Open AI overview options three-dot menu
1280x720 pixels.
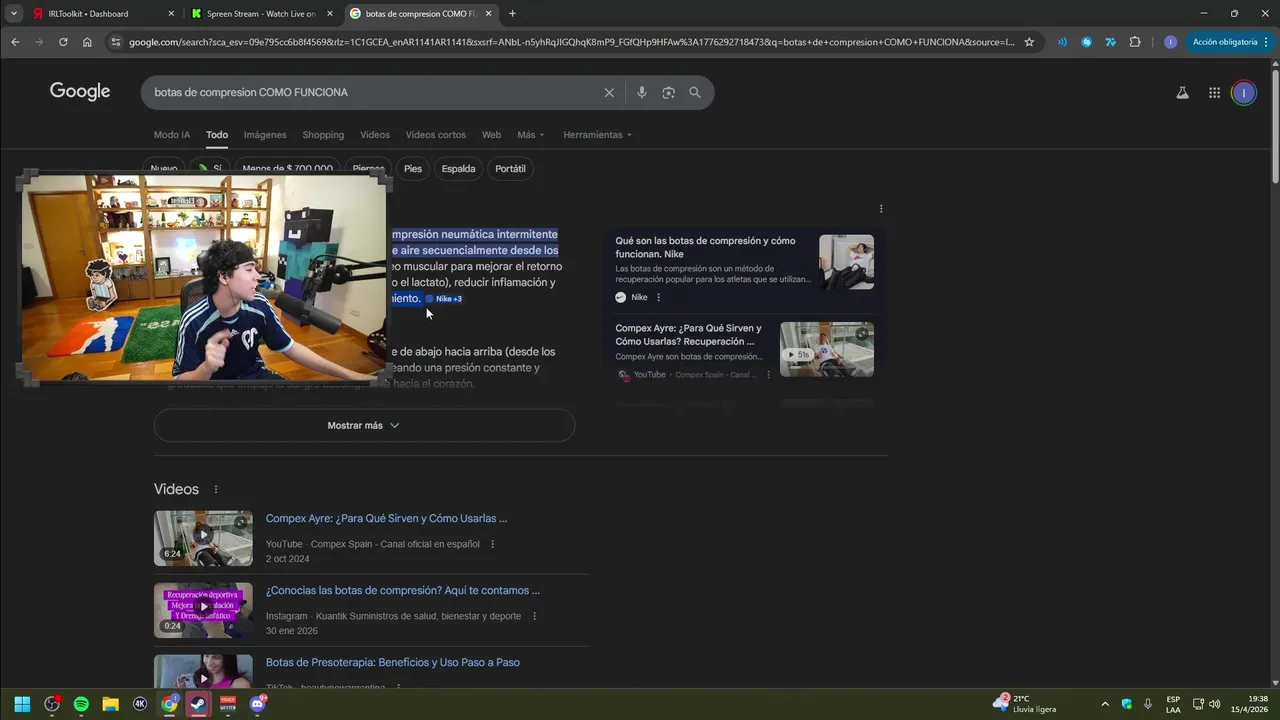[881, 209]
